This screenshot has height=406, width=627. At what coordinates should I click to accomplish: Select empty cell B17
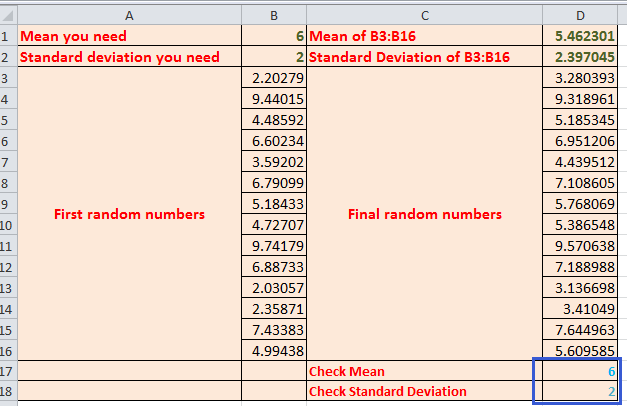tap(274, 371)
